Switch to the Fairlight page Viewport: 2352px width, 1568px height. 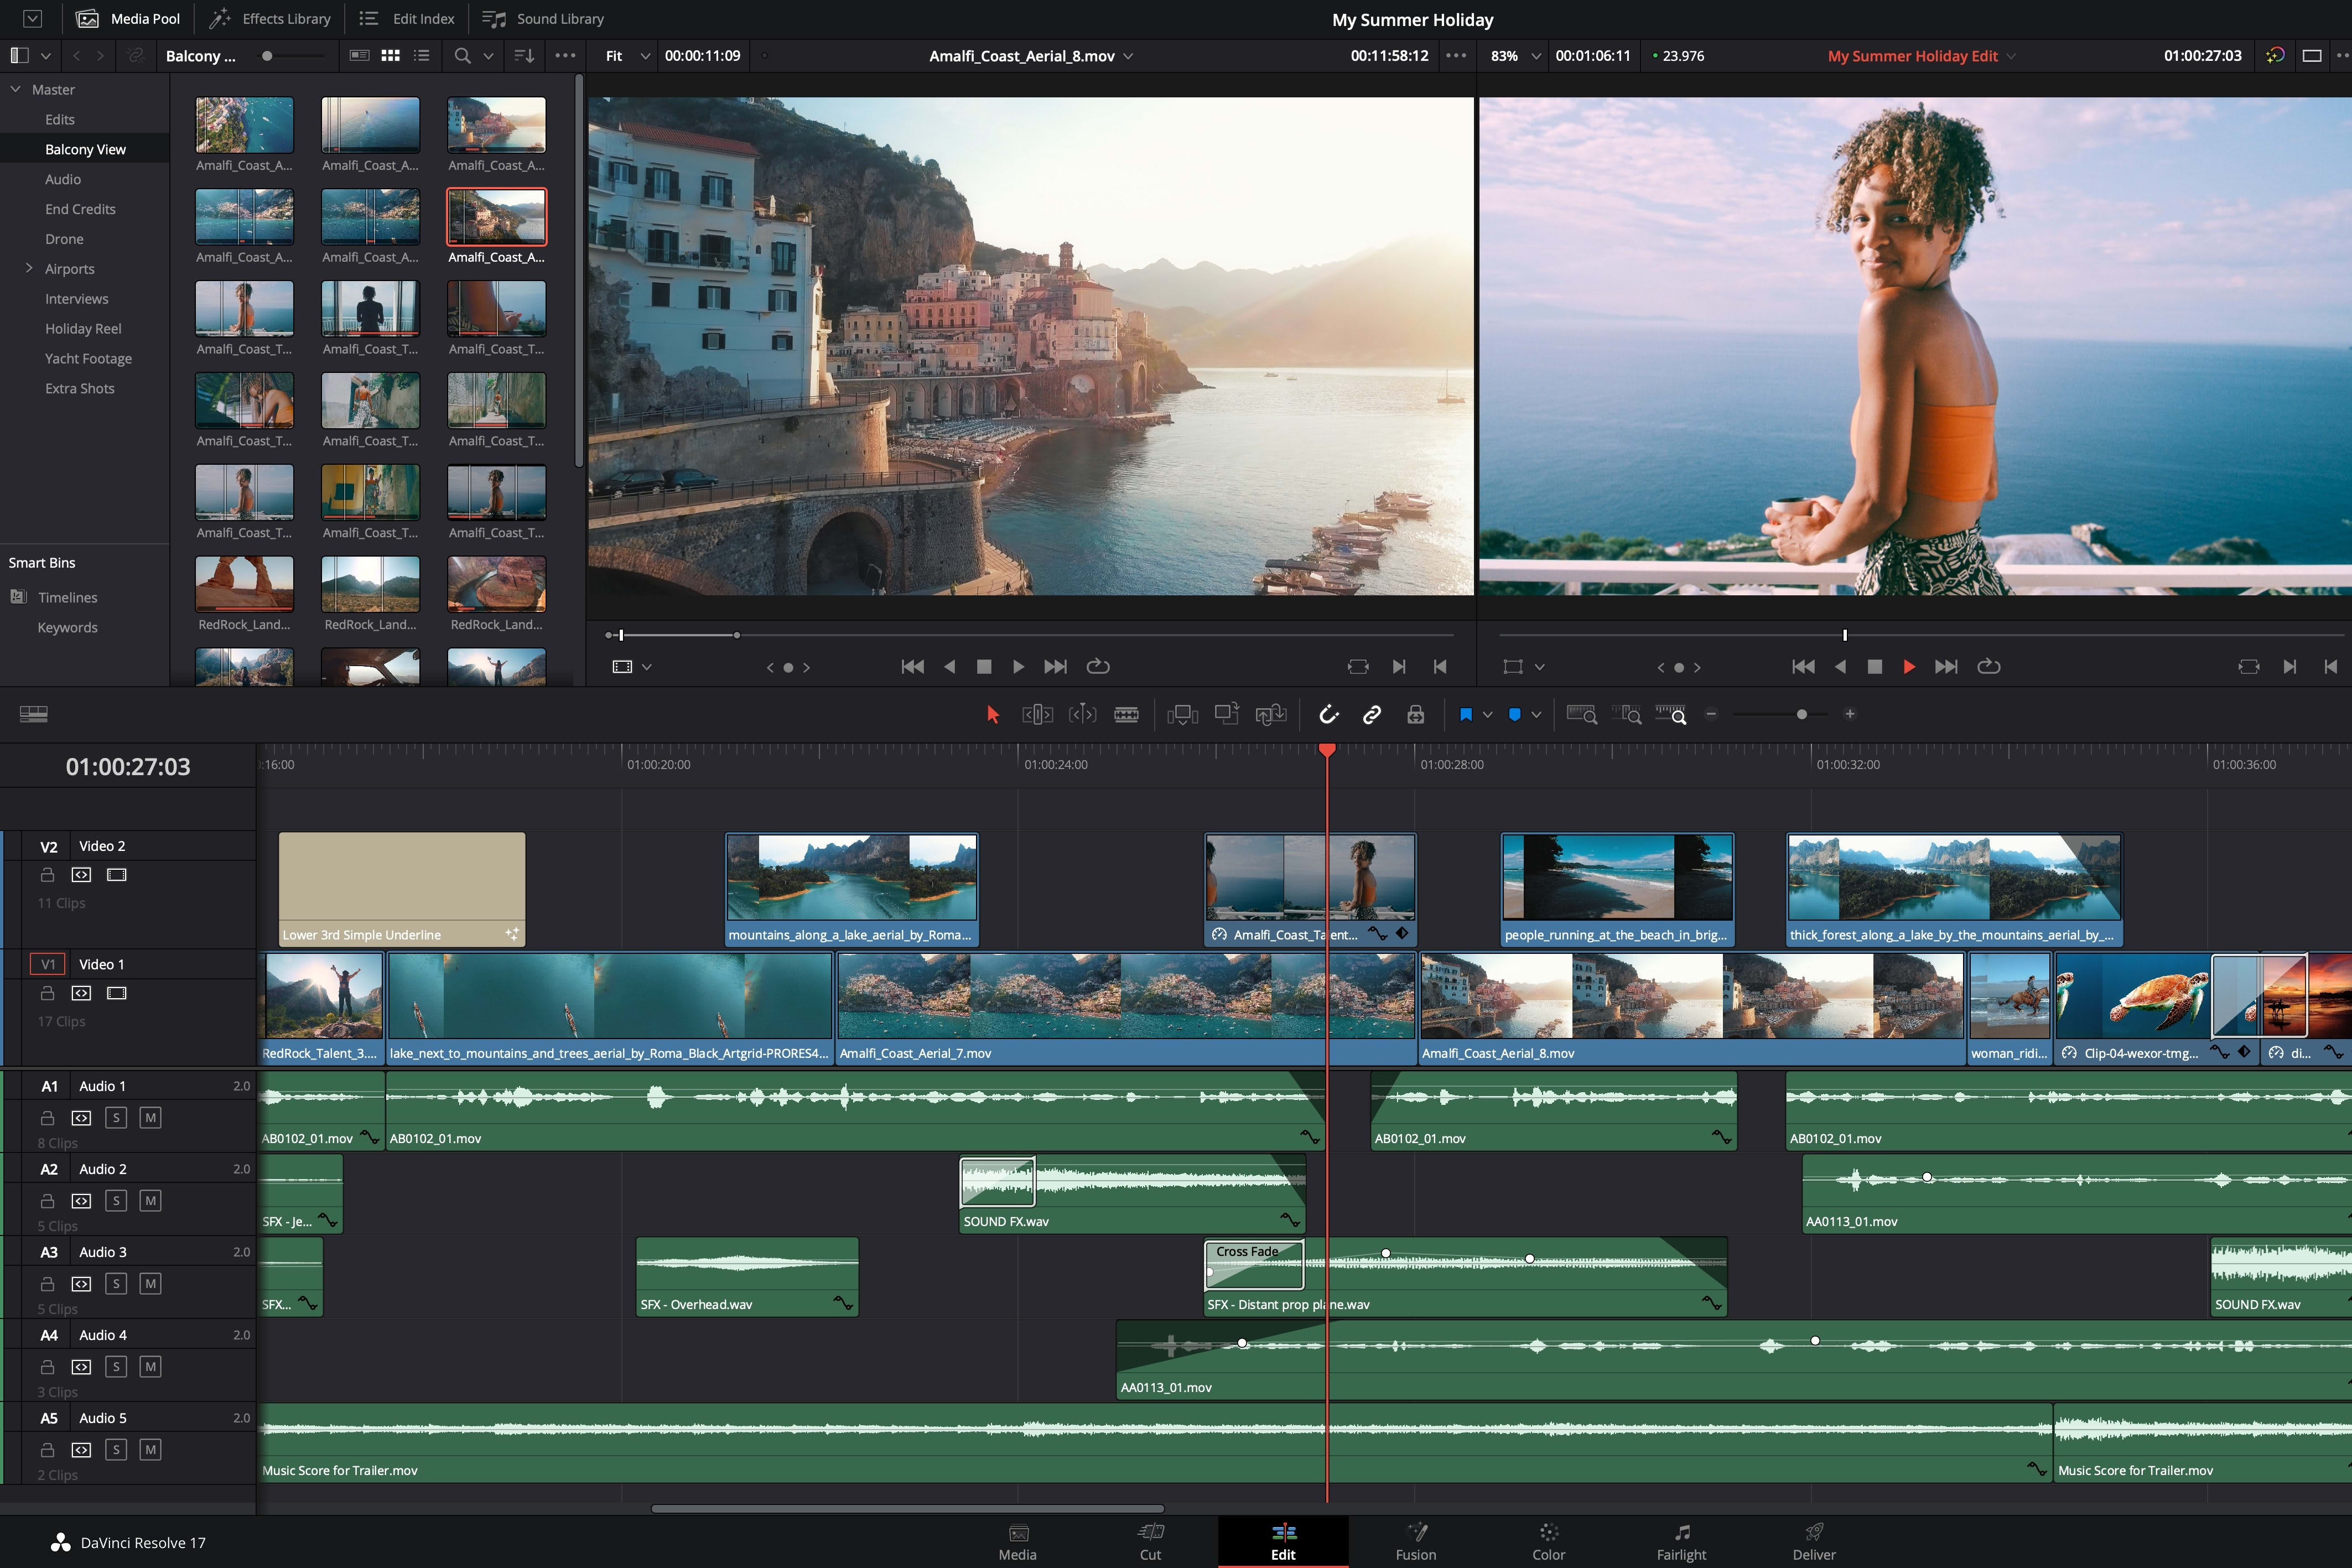pyautogui.click(x=1681, y=1541)
